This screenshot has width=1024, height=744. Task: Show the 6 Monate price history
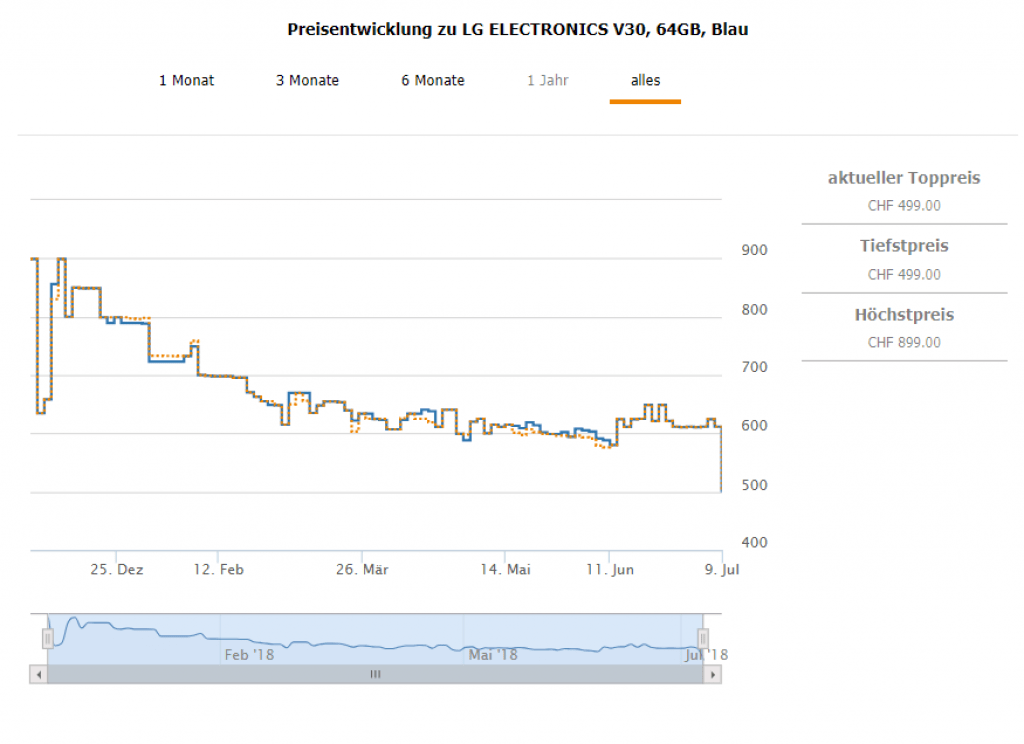pyautogui.click(x=433, y=81)
